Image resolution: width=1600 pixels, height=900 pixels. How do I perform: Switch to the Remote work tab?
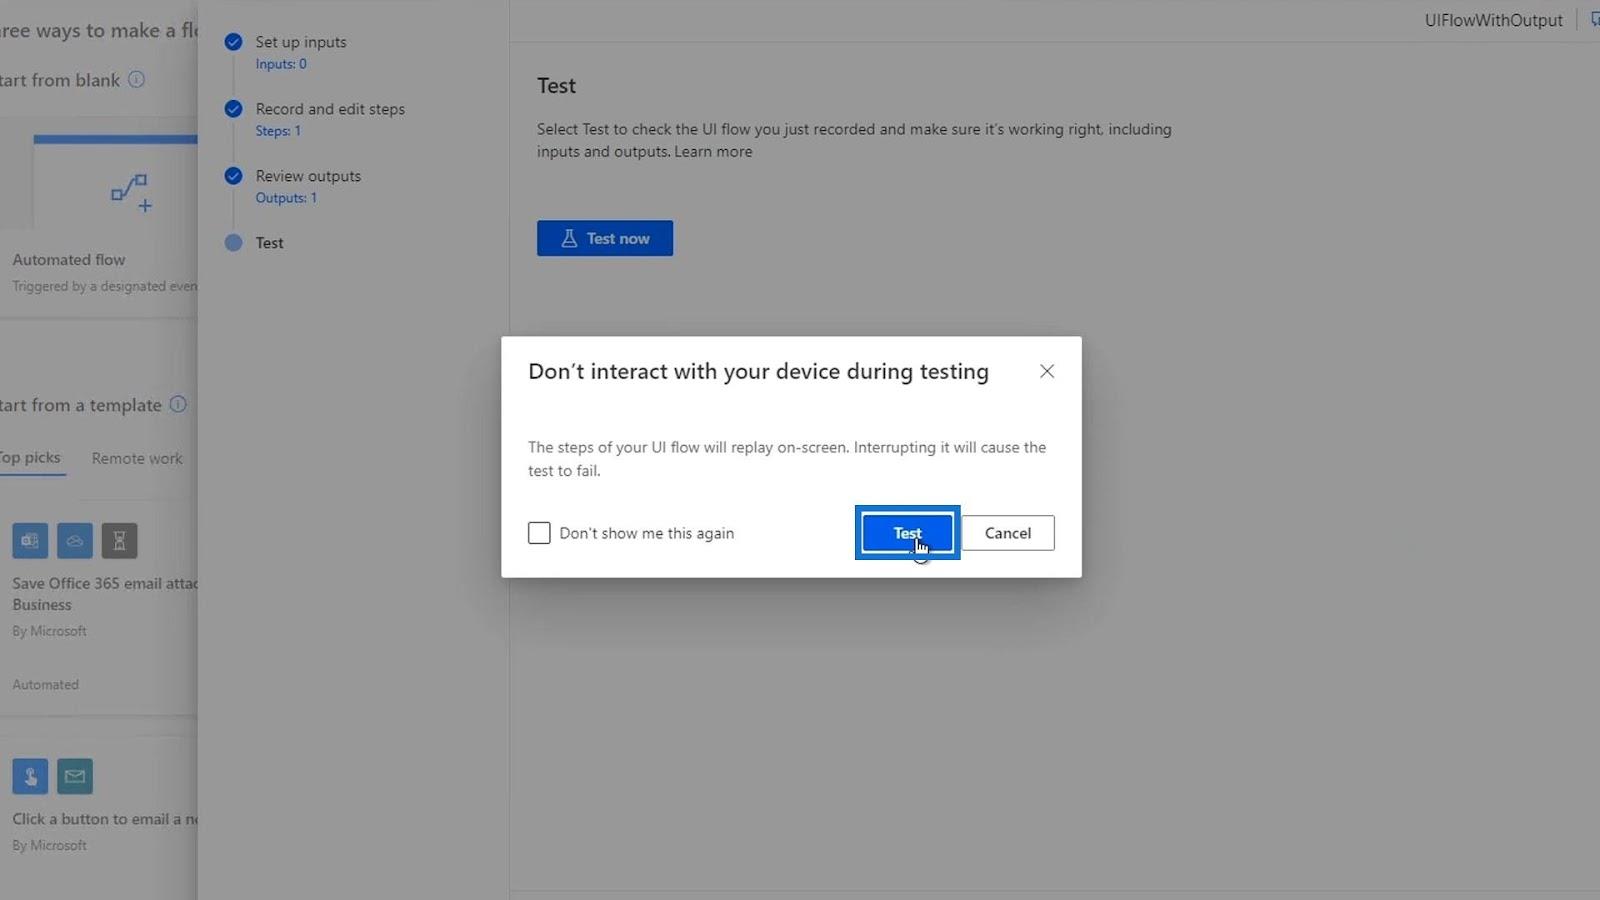(137, 458)
